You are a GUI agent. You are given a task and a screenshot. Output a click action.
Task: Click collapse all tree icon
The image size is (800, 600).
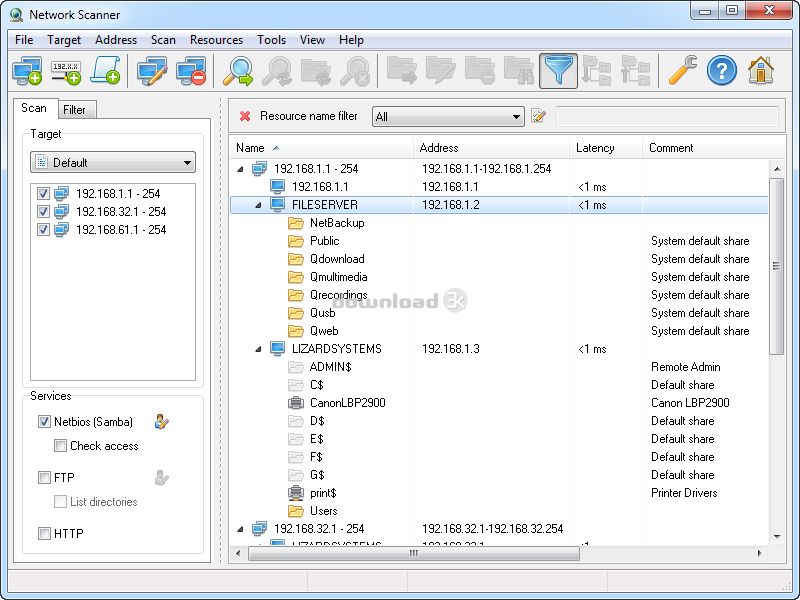click(635, 71)
